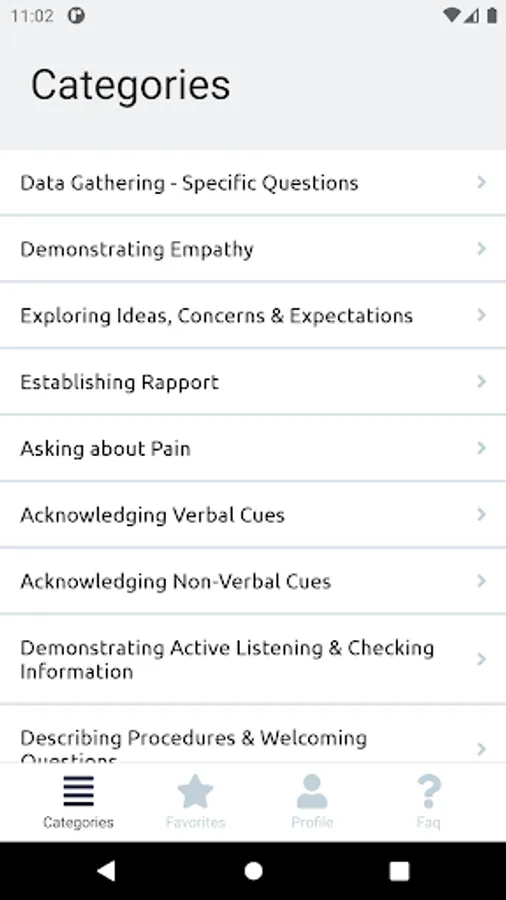506x900 pixels.
Task: Tap the recent apps square button
Action: [399, 871]
